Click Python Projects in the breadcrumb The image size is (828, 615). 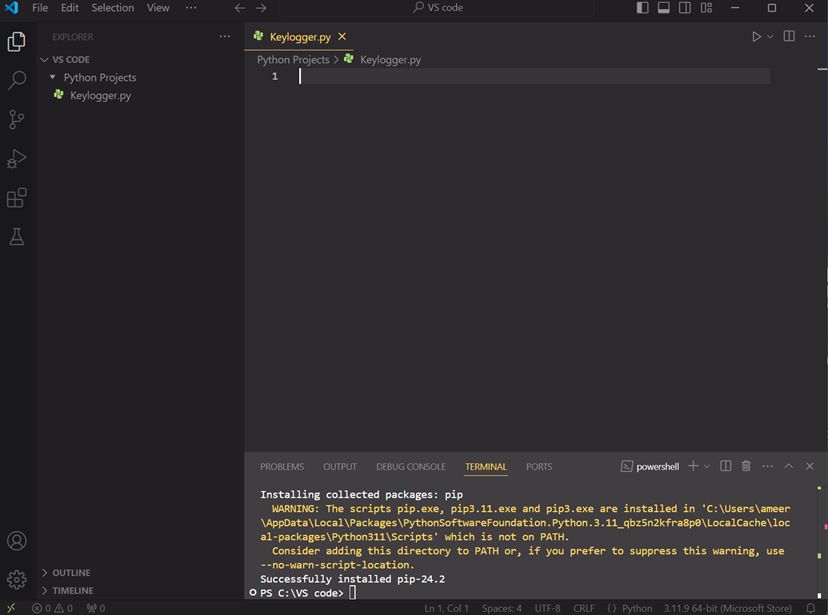point(293,60)
